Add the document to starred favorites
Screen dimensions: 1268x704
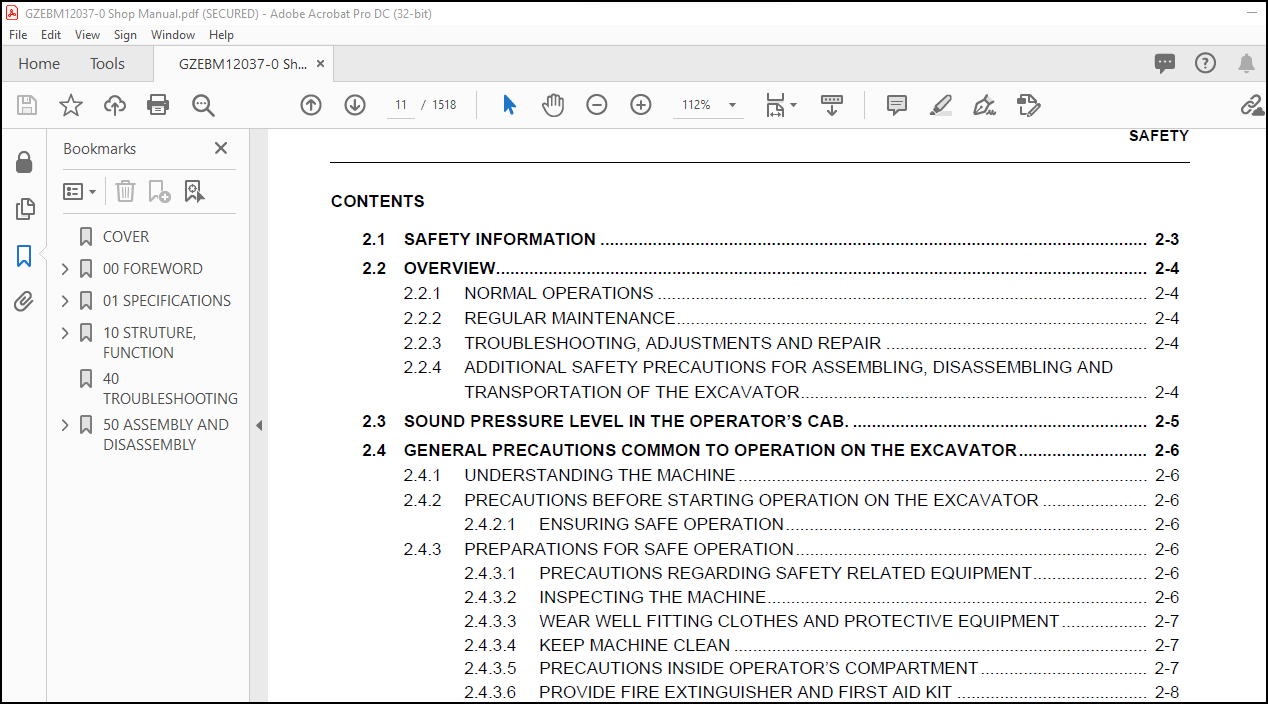coord(71,105)
